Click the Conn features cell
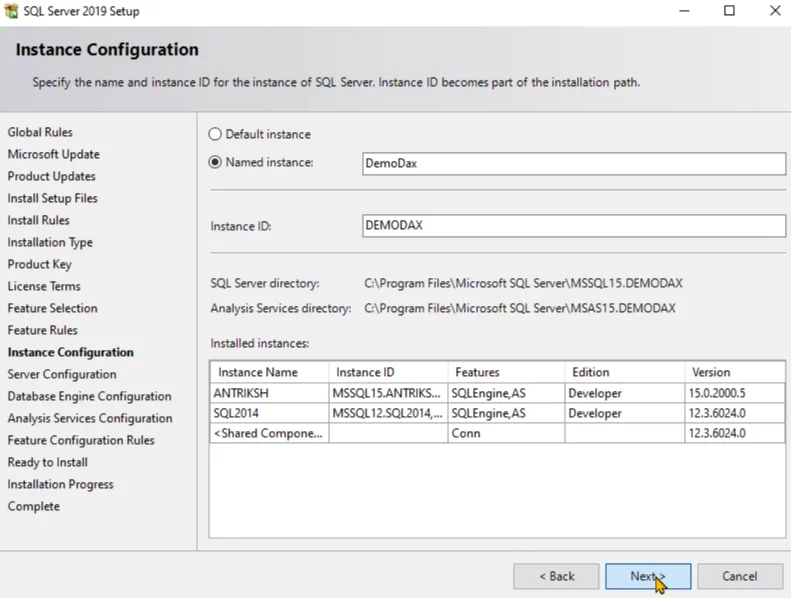Image resolution: width=791 pixels, height=598 pixels. click(x=506, y=433)
